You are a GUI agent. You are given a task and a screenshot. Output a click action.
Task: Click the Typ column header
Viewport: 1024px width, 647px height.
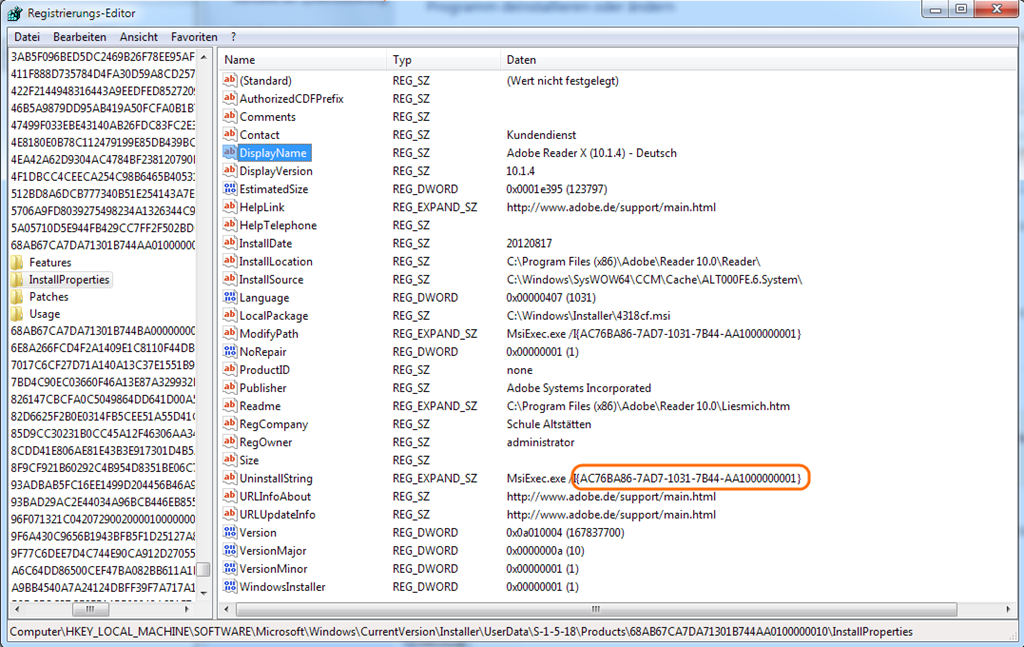coord(440,60)
